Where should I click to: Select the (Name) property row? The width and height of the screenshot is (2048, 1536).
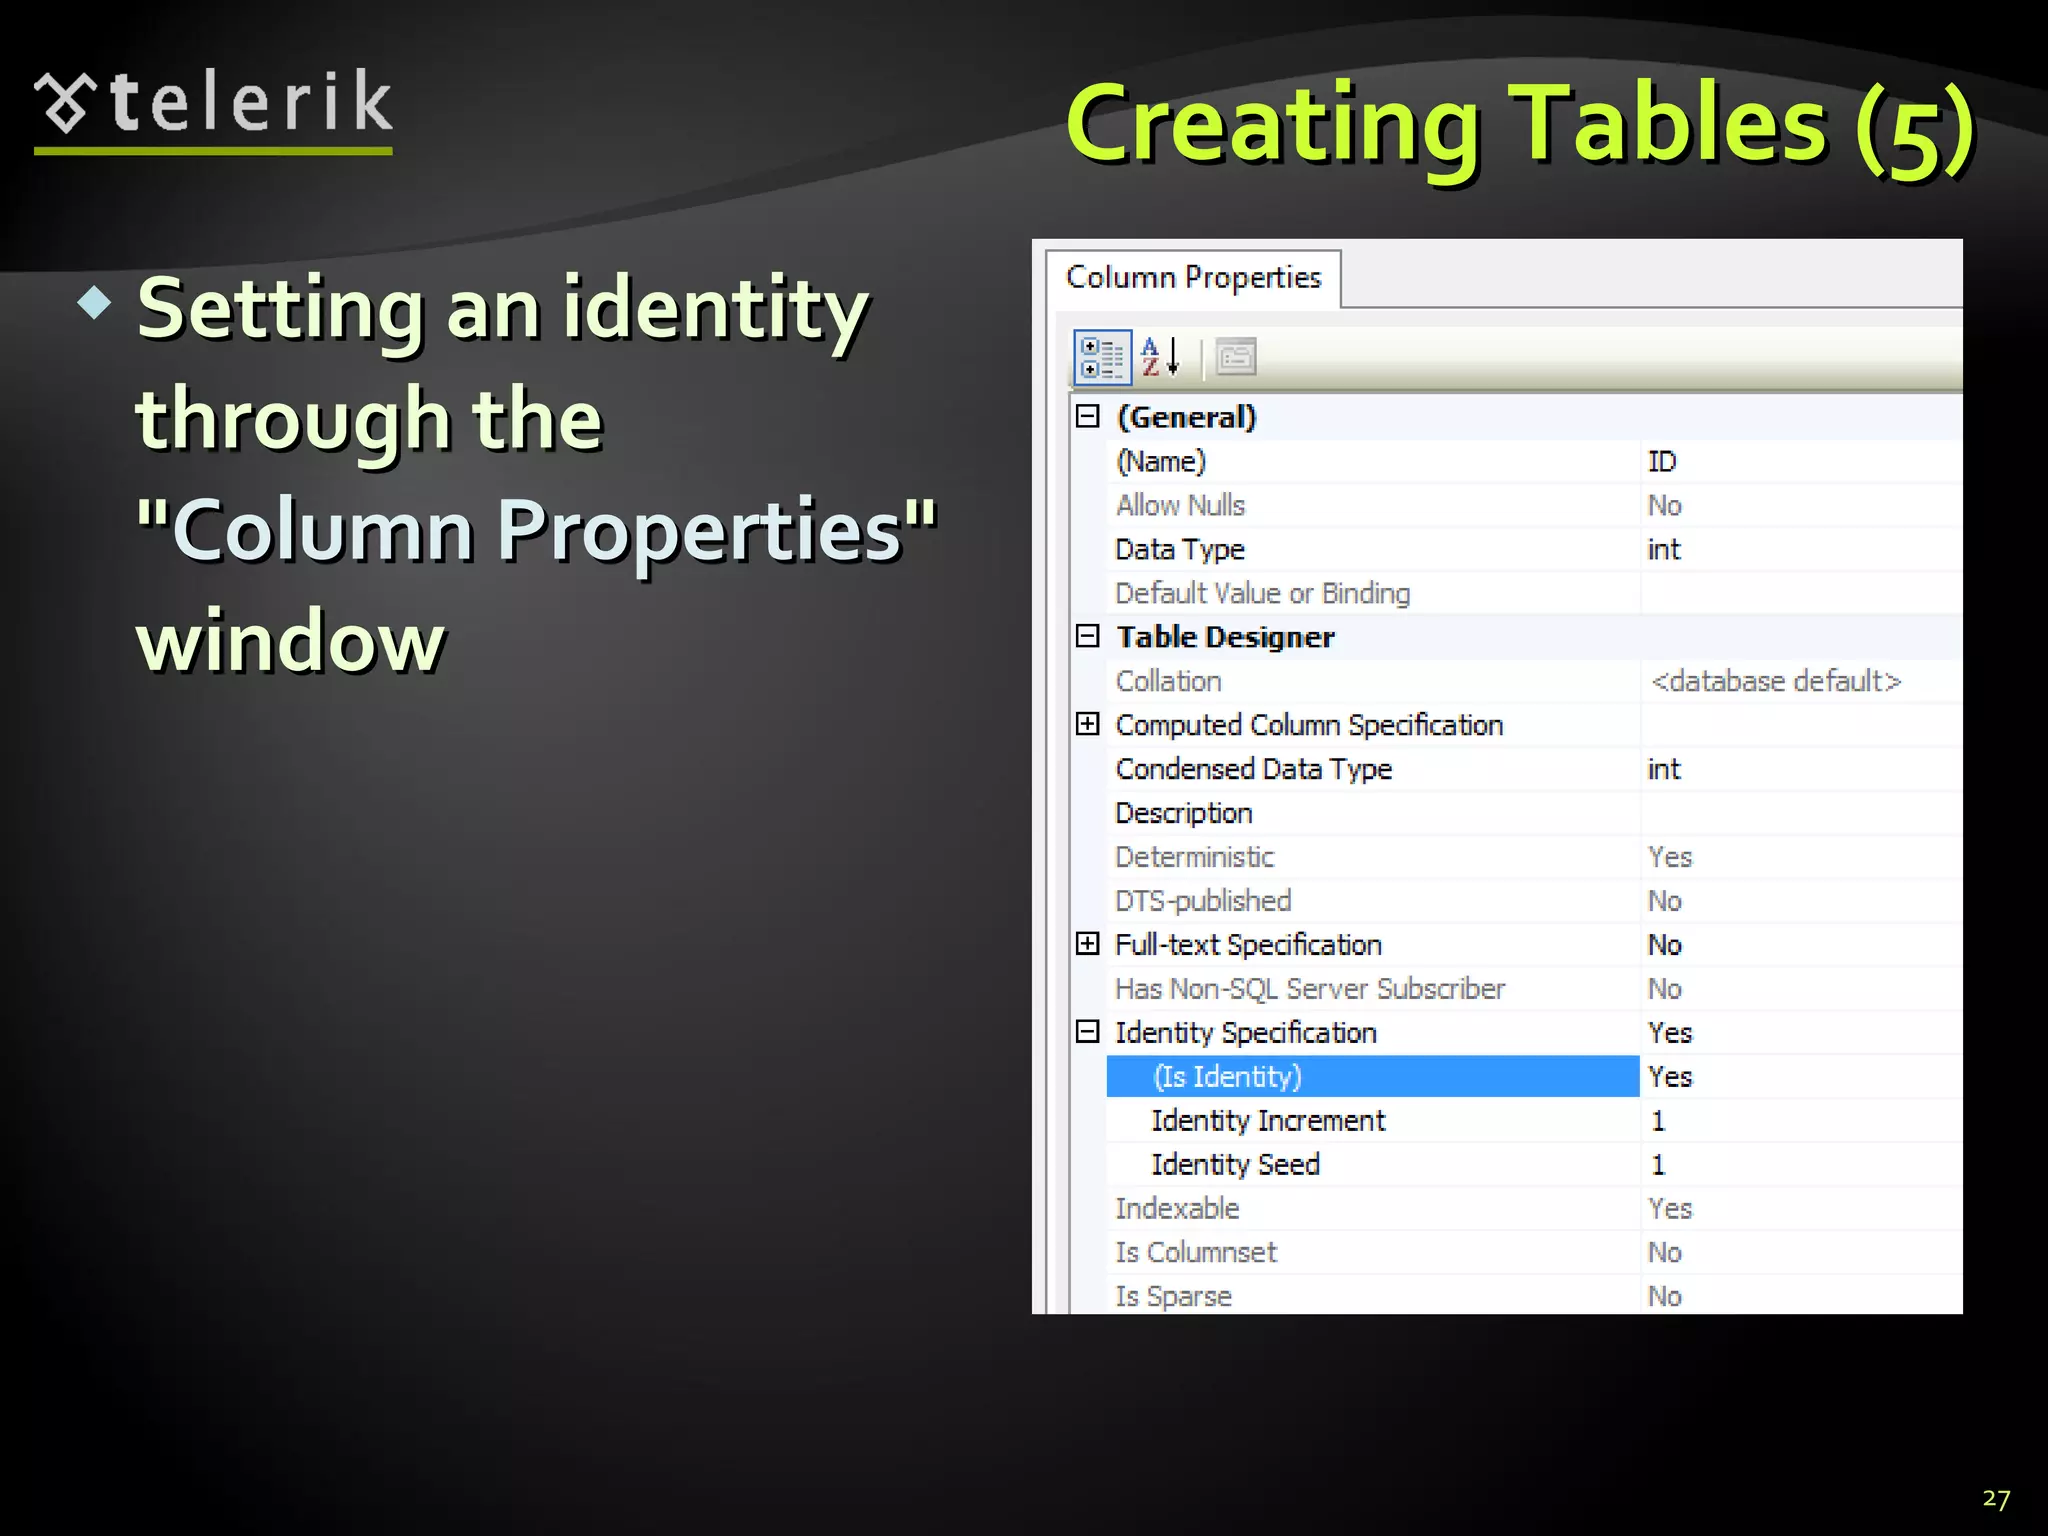[1534, 461]
